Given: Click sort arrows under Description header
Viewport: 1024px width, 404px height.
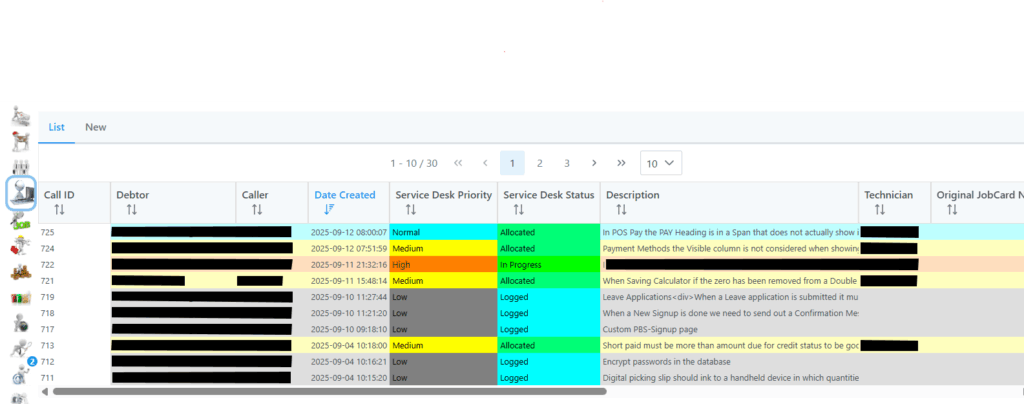Looking at the screenshot, I should click(x=621, y=210).
